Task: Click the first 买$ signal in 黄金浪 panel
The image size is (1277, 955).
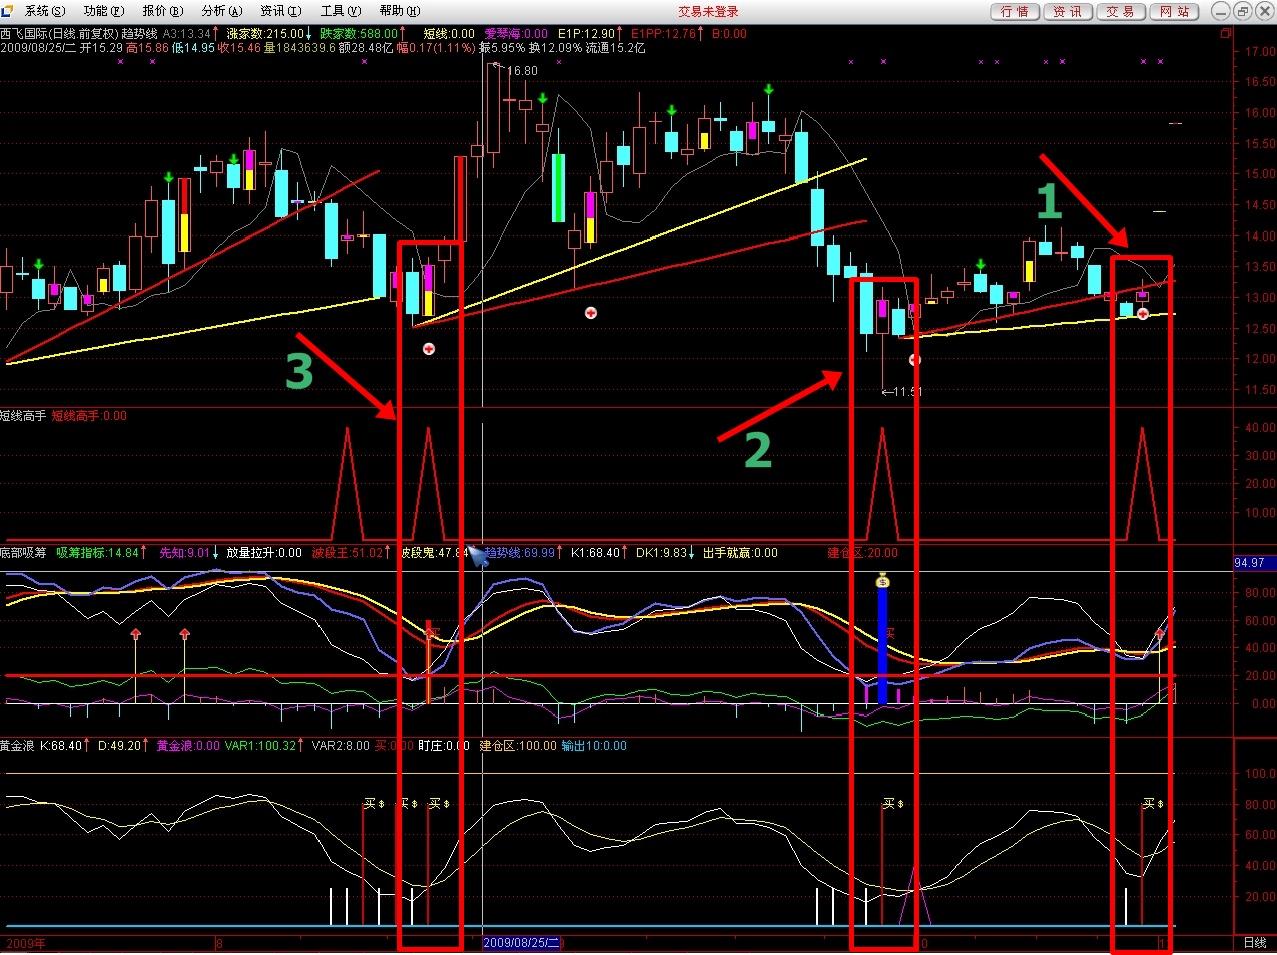Action: (x=374, y=803)
